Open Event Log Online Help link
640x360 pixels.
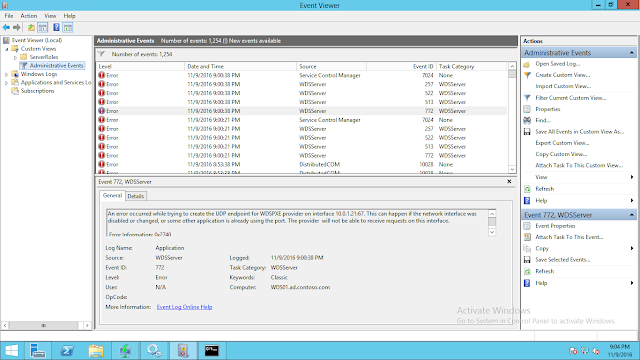[184, 307]
